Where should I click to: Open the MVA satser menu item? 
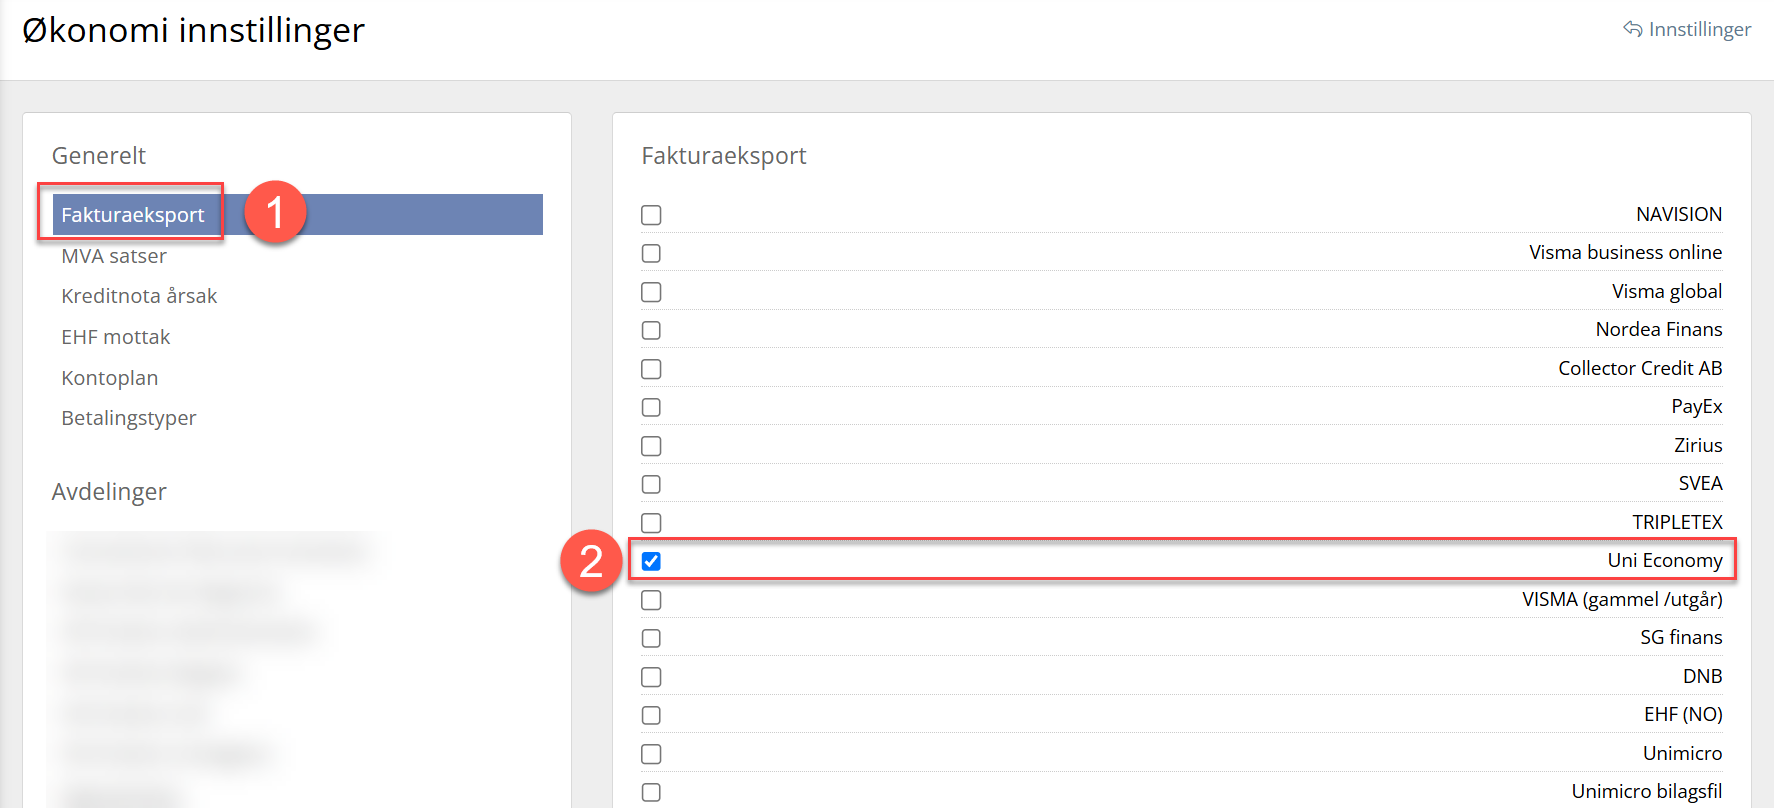pos(114,256)
